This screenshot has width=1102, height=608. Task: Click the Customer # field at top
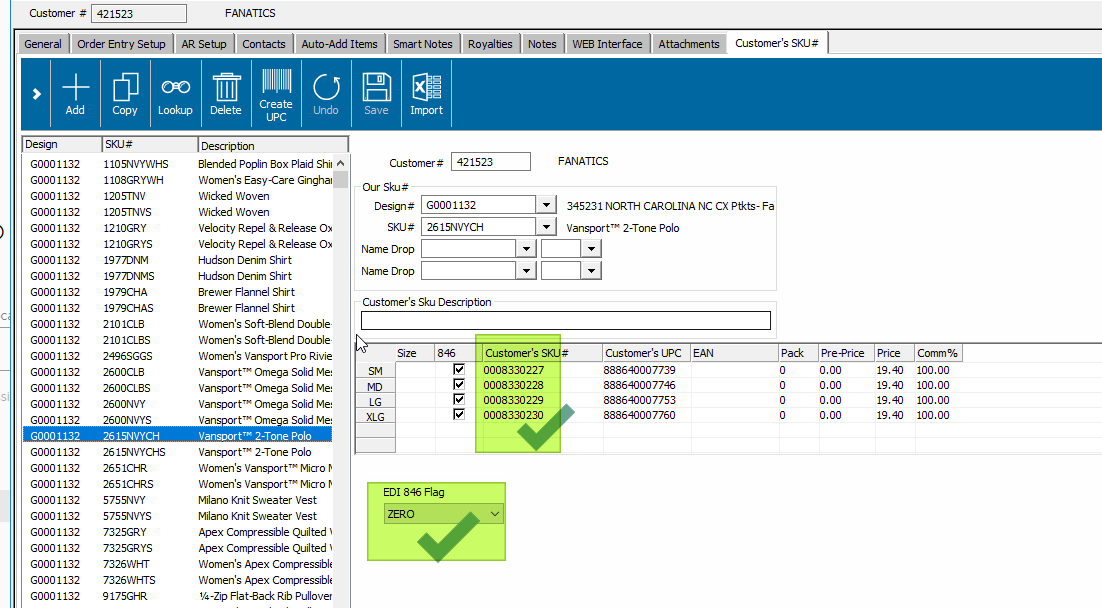point(139,13)
